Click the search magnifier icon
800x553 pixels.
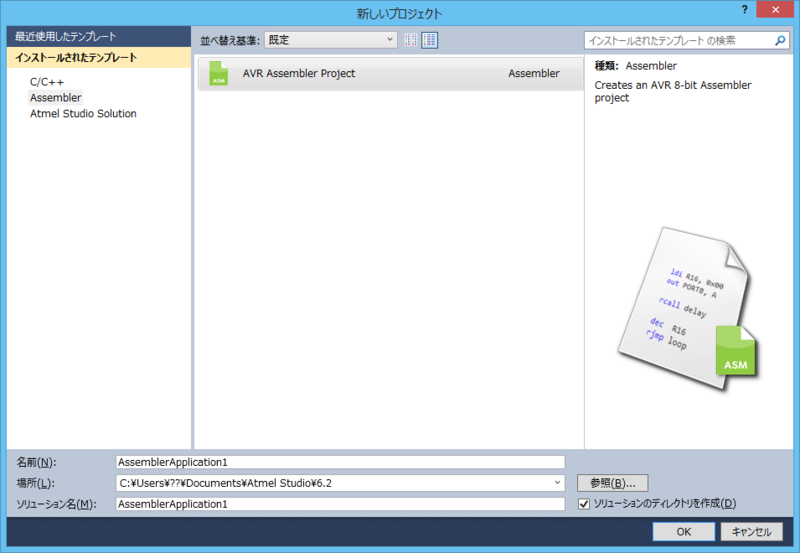pos(780,40)
